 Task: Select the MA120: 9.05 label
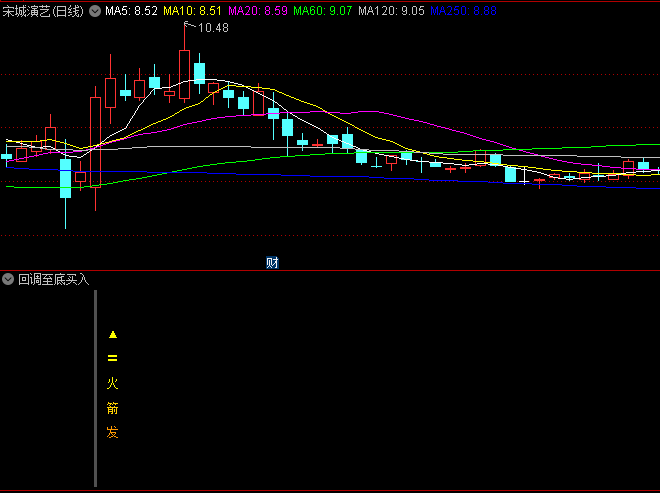click(x=393, y=10)
